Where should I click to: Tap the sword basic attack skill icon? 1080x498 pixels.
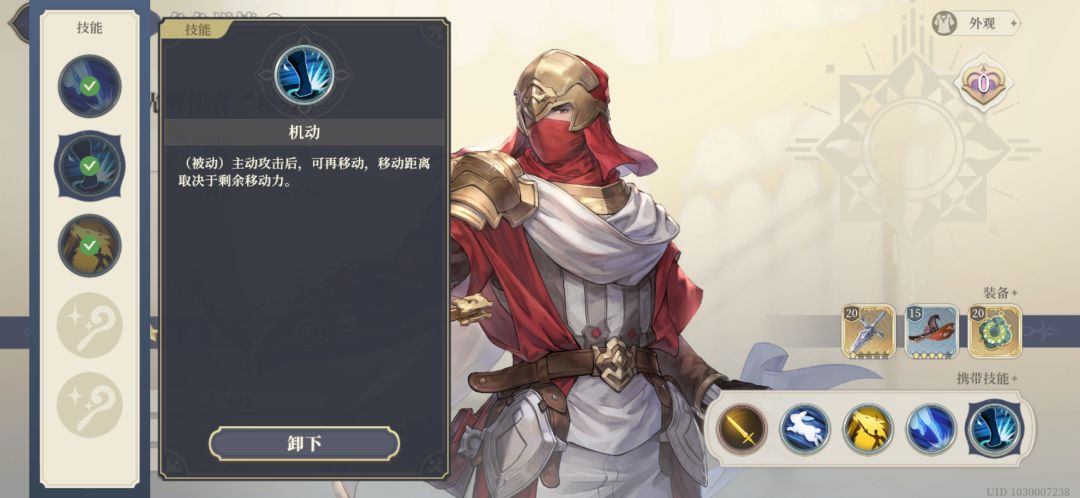pyautogui.click(x=742, y=429)
